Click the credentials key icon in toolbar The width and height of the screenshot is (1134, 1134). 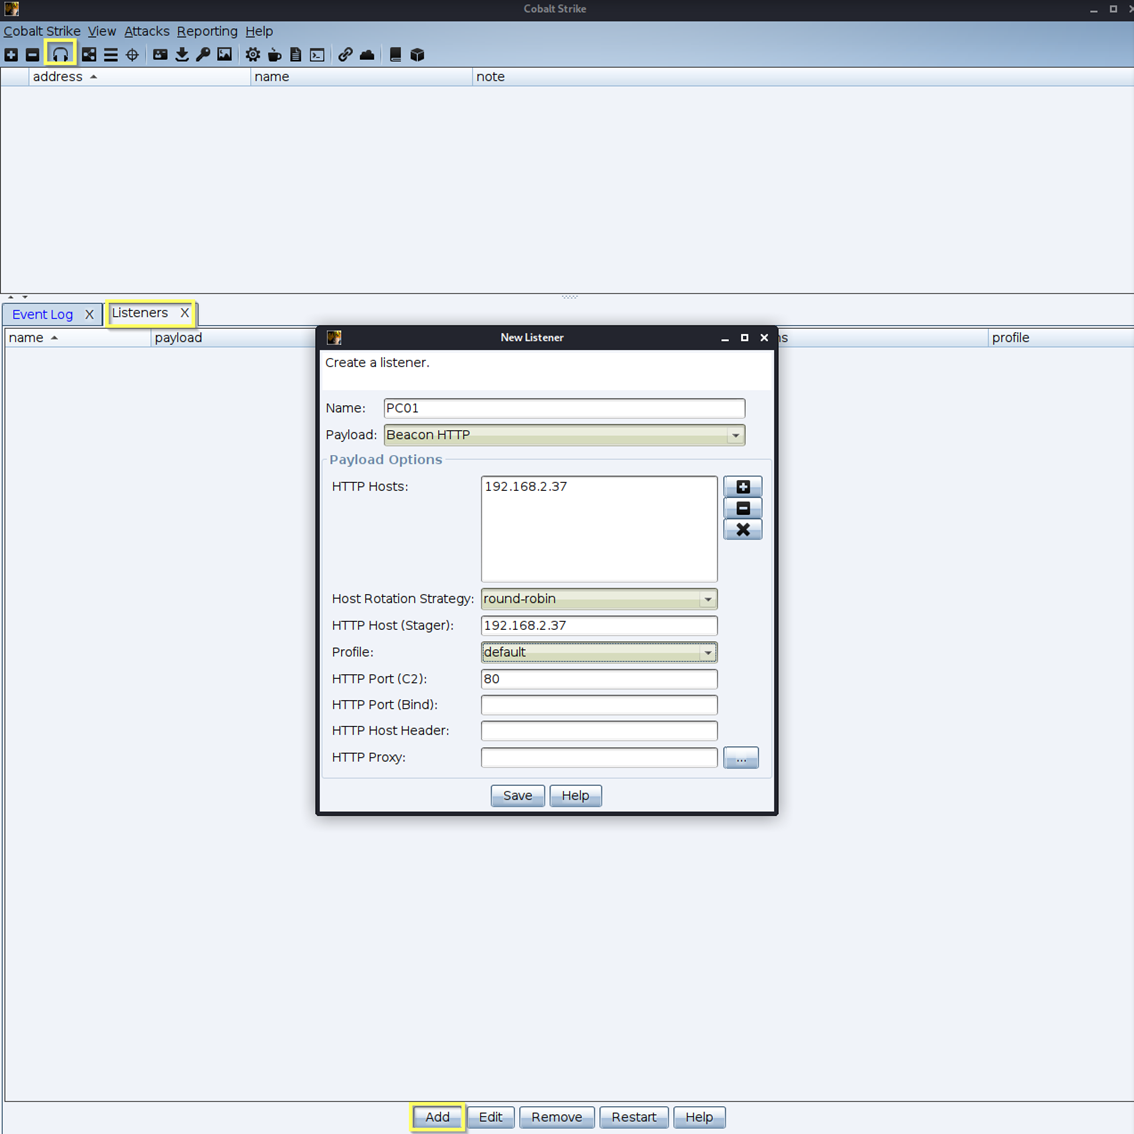pyautogui.click(x=203, y=55)
